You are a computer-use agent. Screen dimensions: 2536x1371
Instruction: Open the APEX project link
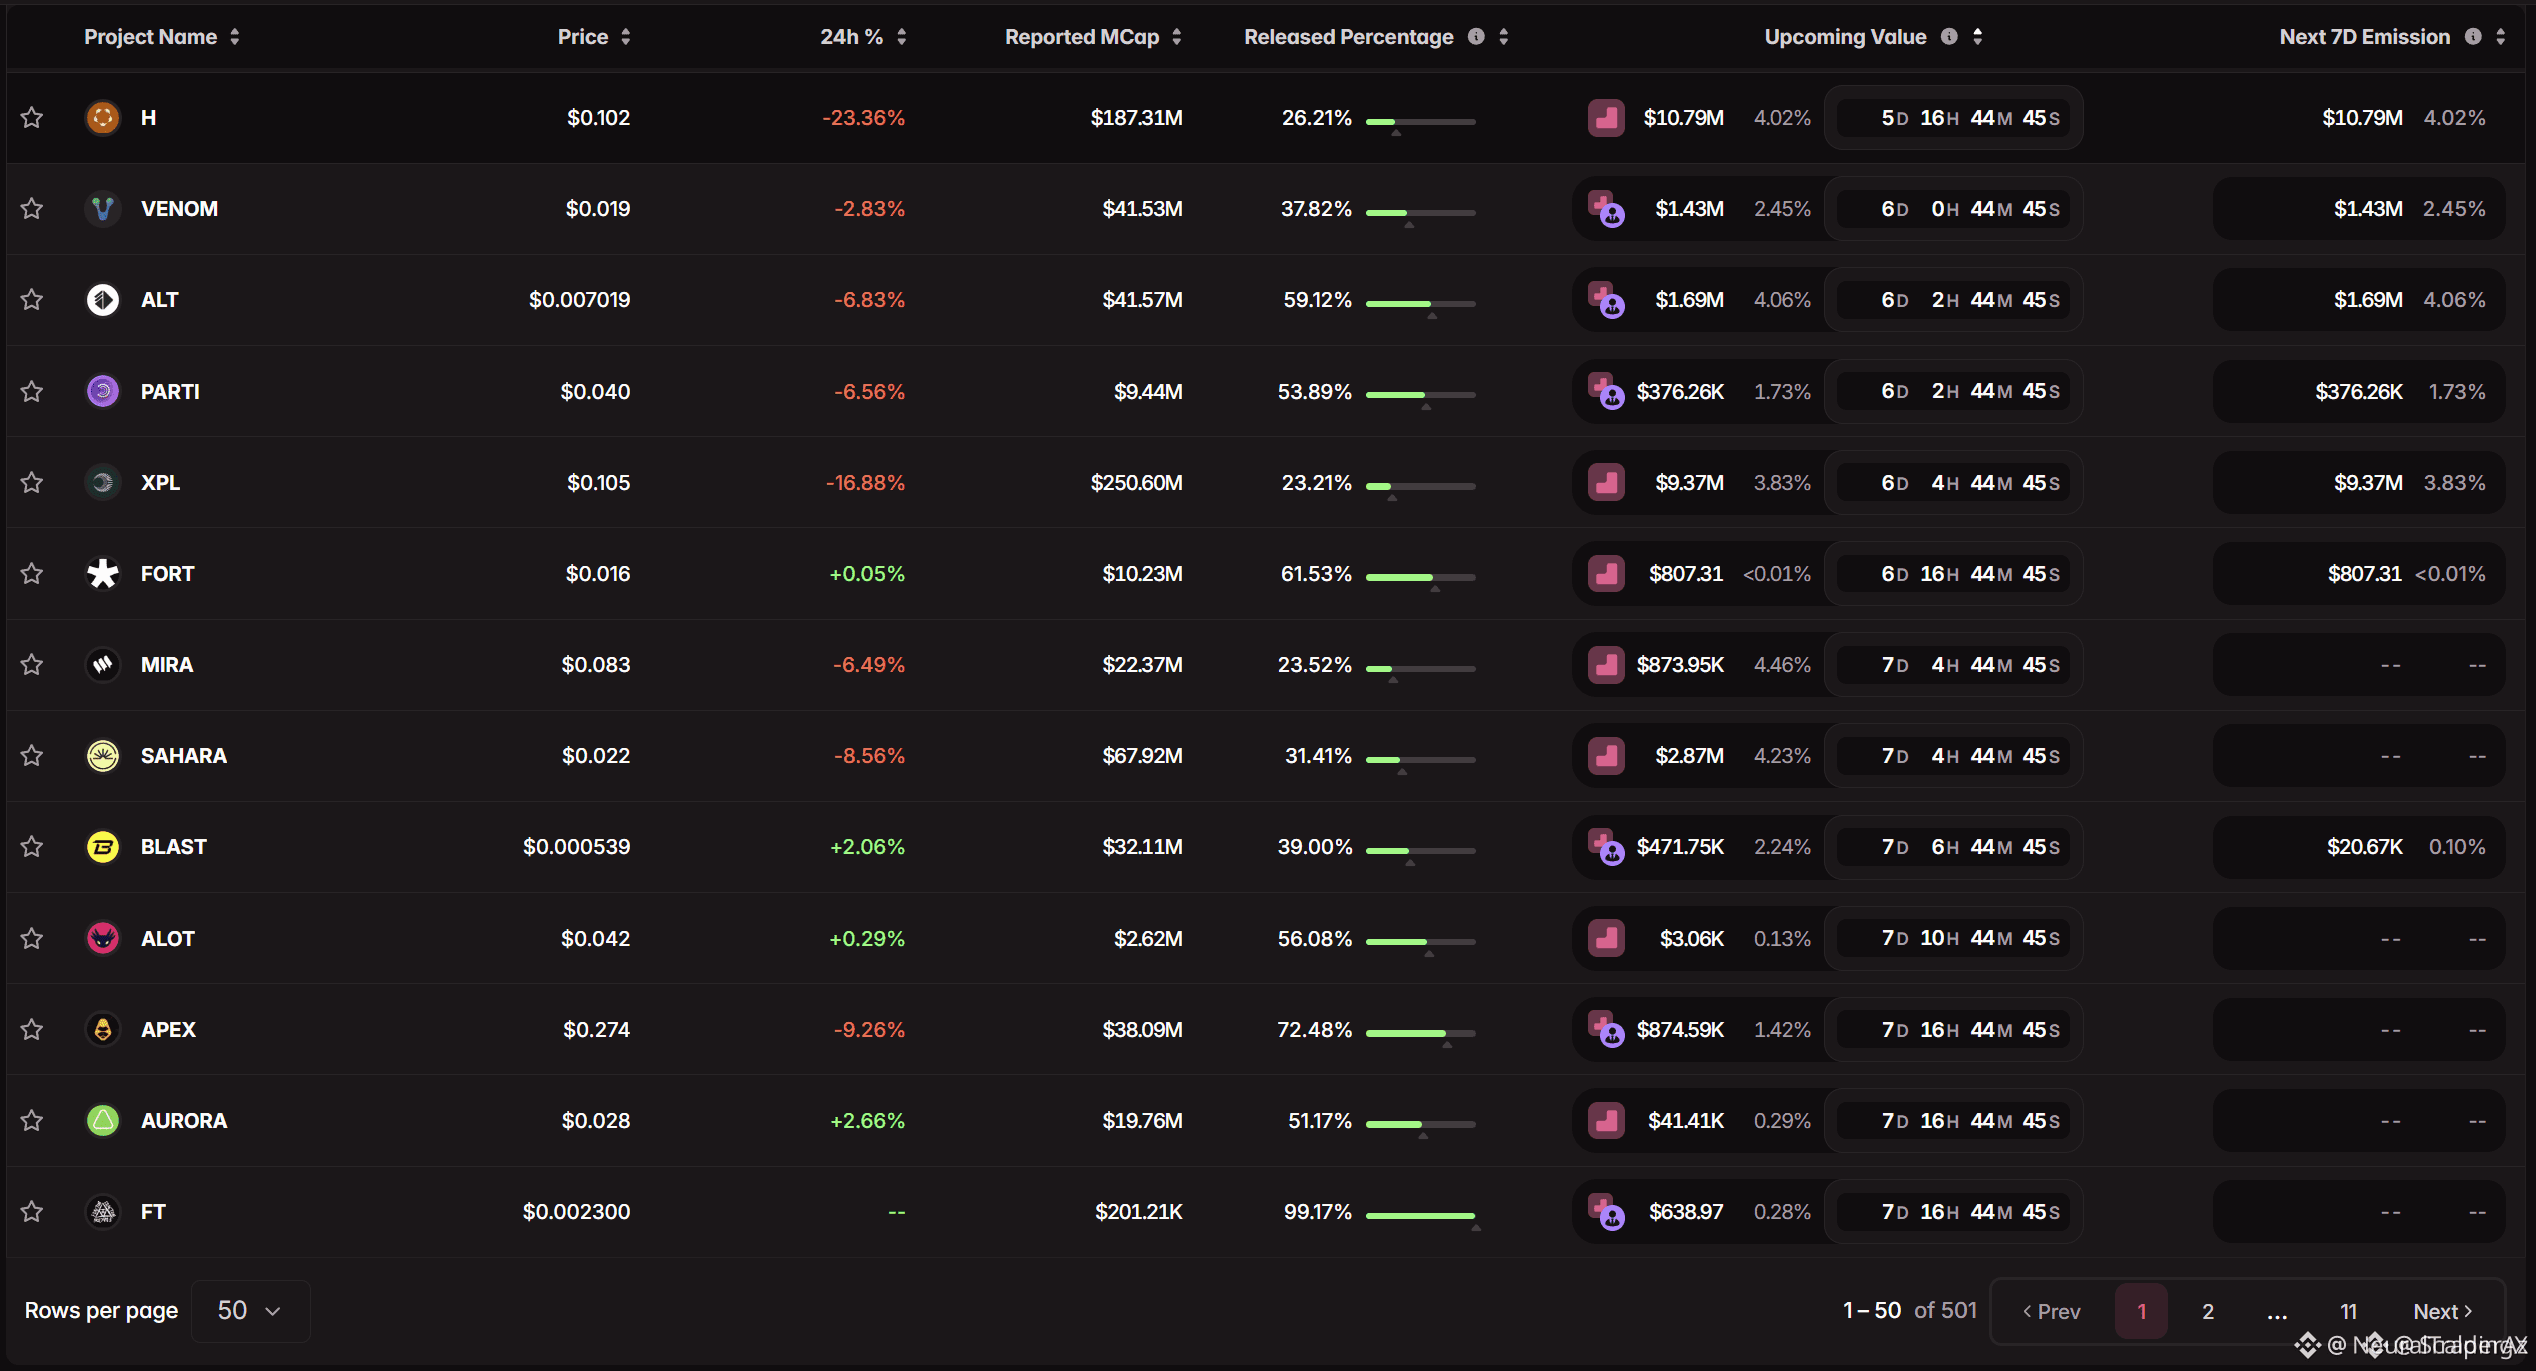click(x=168, y=1030)
